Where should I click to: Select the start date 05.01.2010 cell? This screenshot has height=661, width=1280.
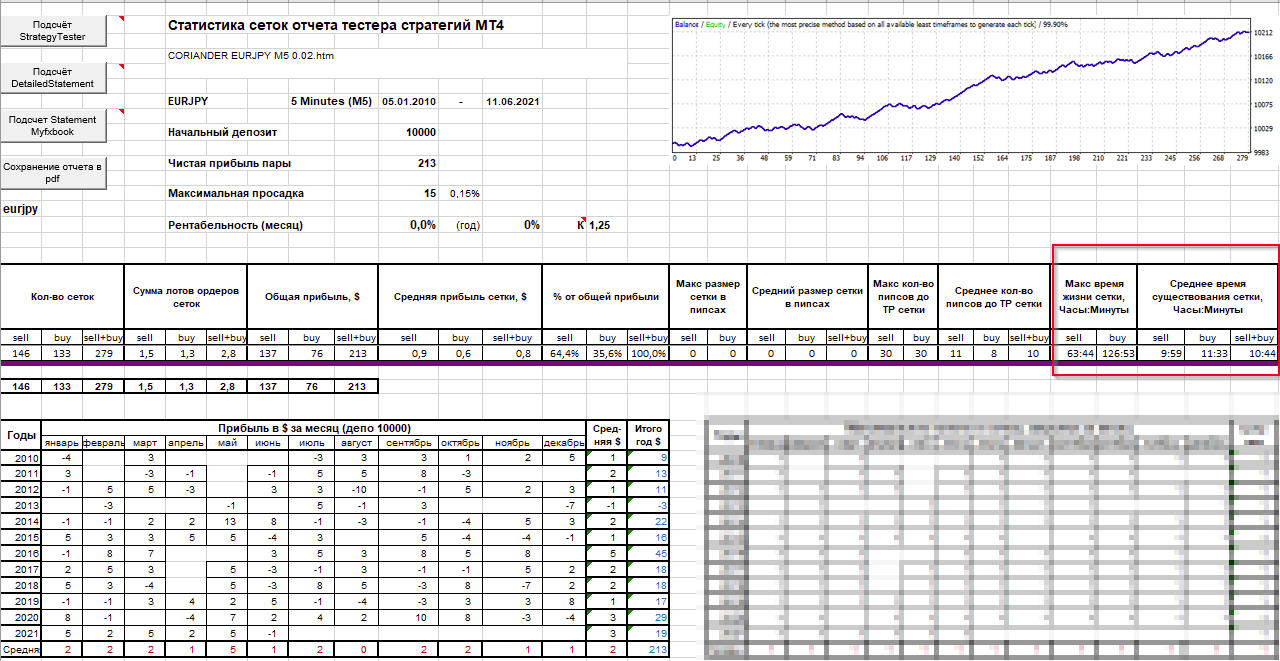409,102
